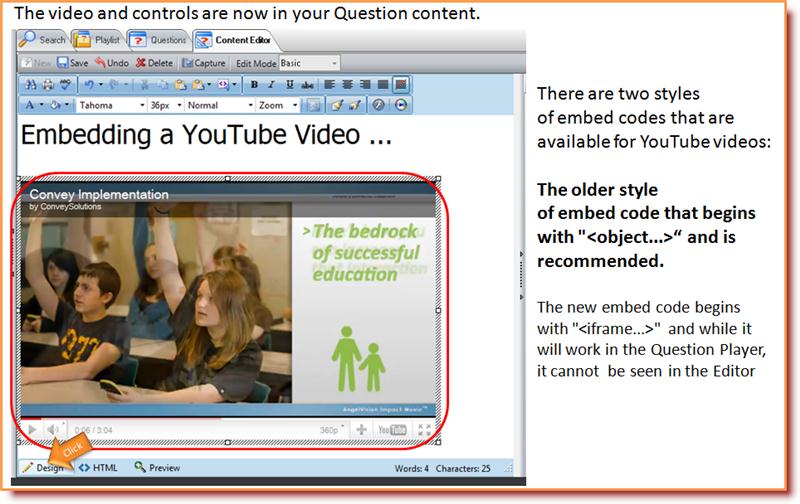Open the 360p video quality selector

tap(332, 430)
